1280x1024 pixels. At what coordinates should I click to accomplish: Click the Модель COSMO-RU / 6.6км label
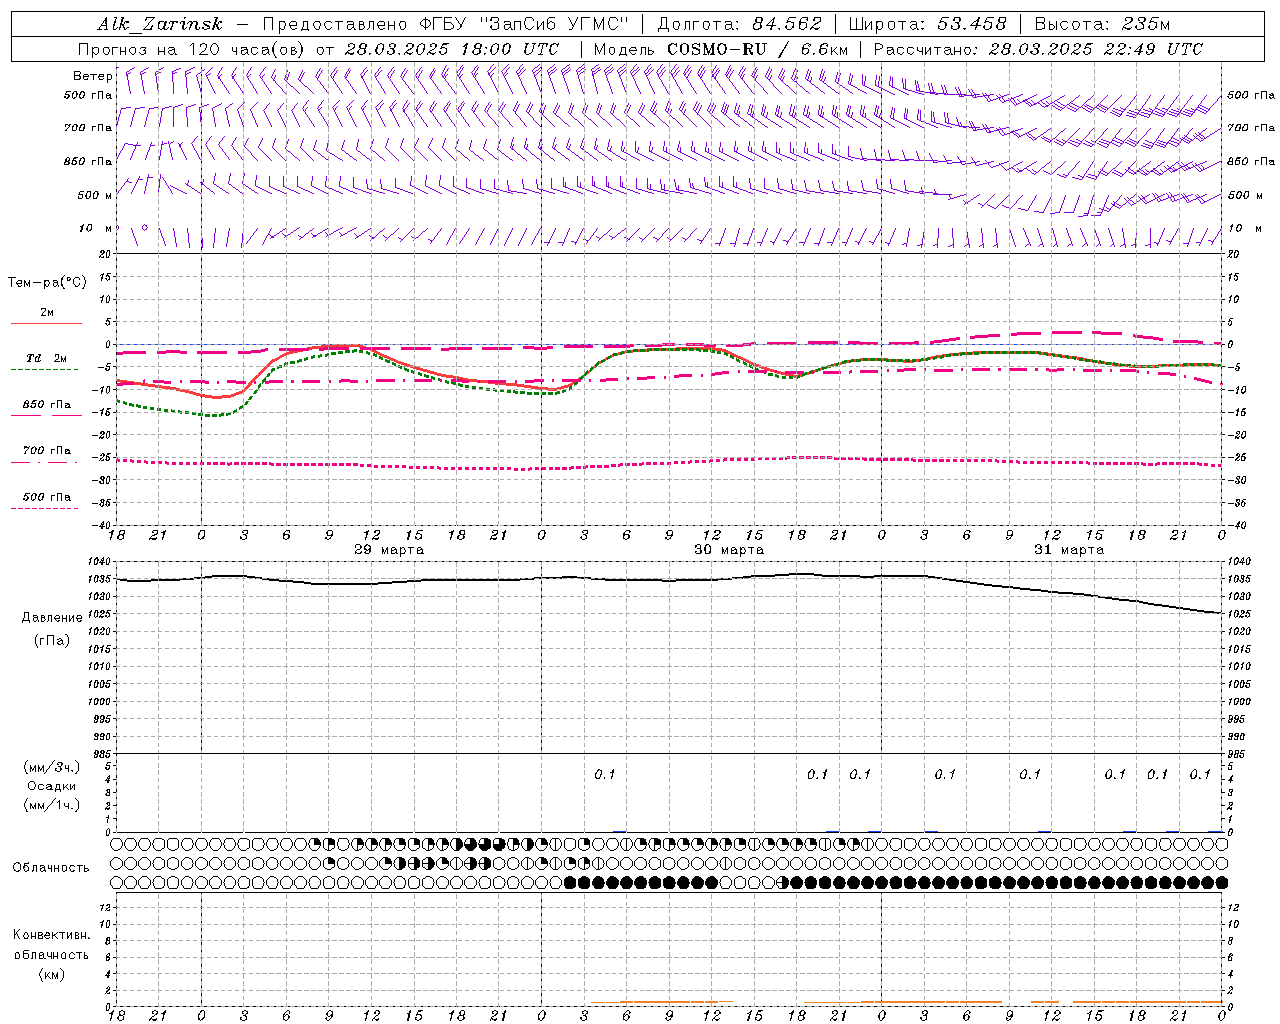[x=720, y=49]
